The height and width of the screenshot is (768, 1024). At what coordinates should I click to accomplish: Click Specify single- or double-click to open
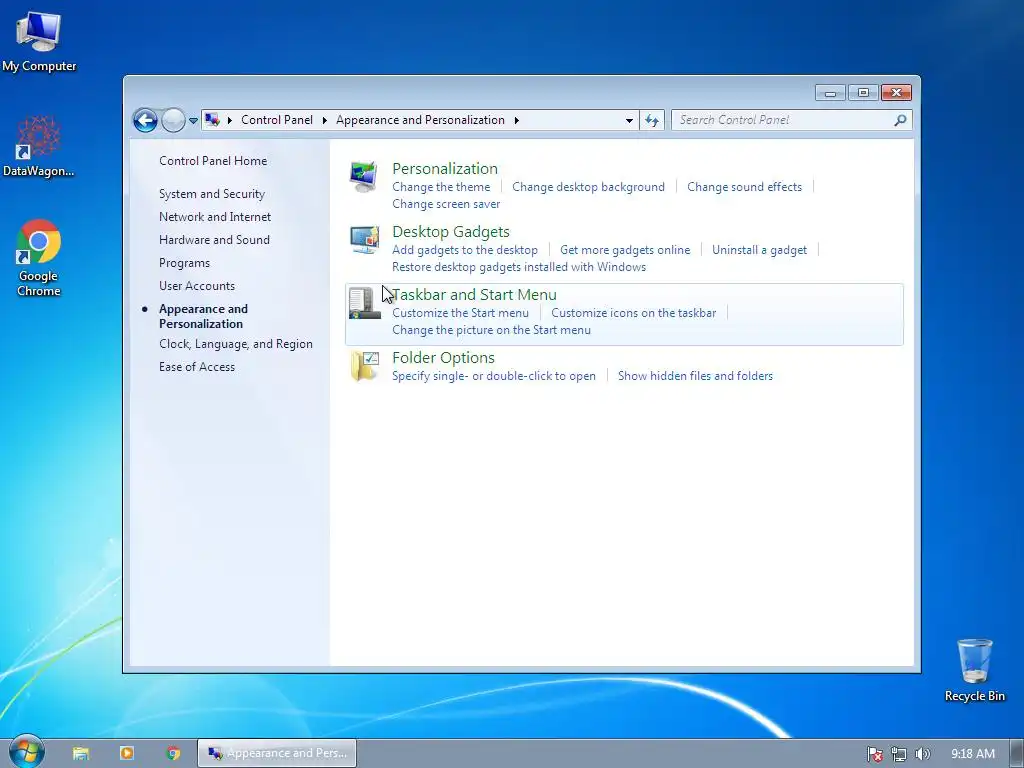click(x=494, y=376)
